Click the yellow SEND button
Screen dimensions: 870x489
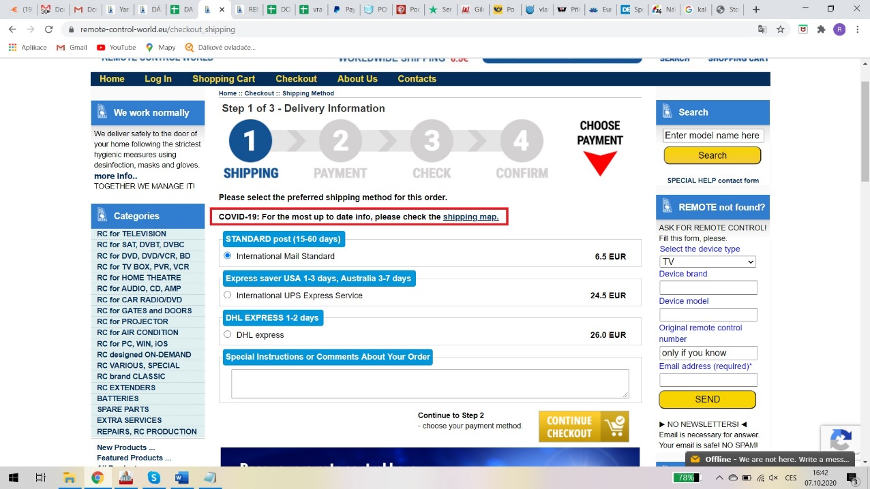click(707, 400)
